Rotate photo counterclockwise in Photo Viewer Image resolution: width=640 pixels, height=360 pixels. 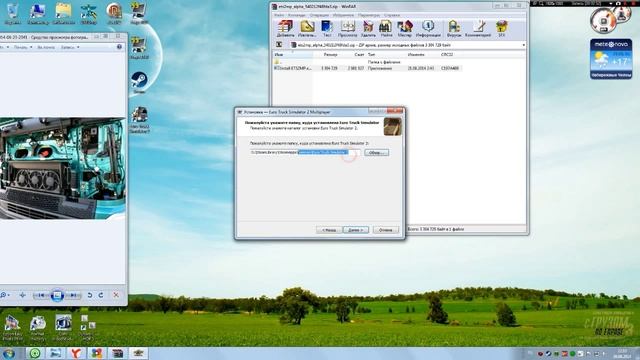point(90,295)
